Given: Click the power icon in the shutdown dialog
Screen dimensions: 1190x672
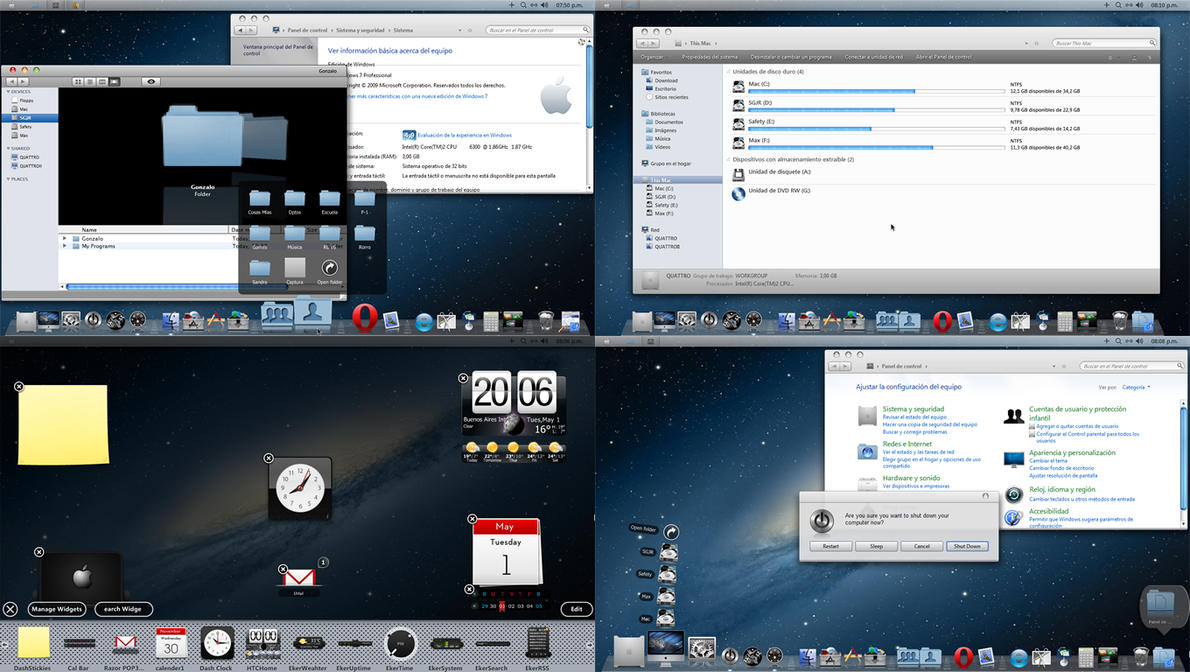Looking at the screenshot, I should point(821,520).
